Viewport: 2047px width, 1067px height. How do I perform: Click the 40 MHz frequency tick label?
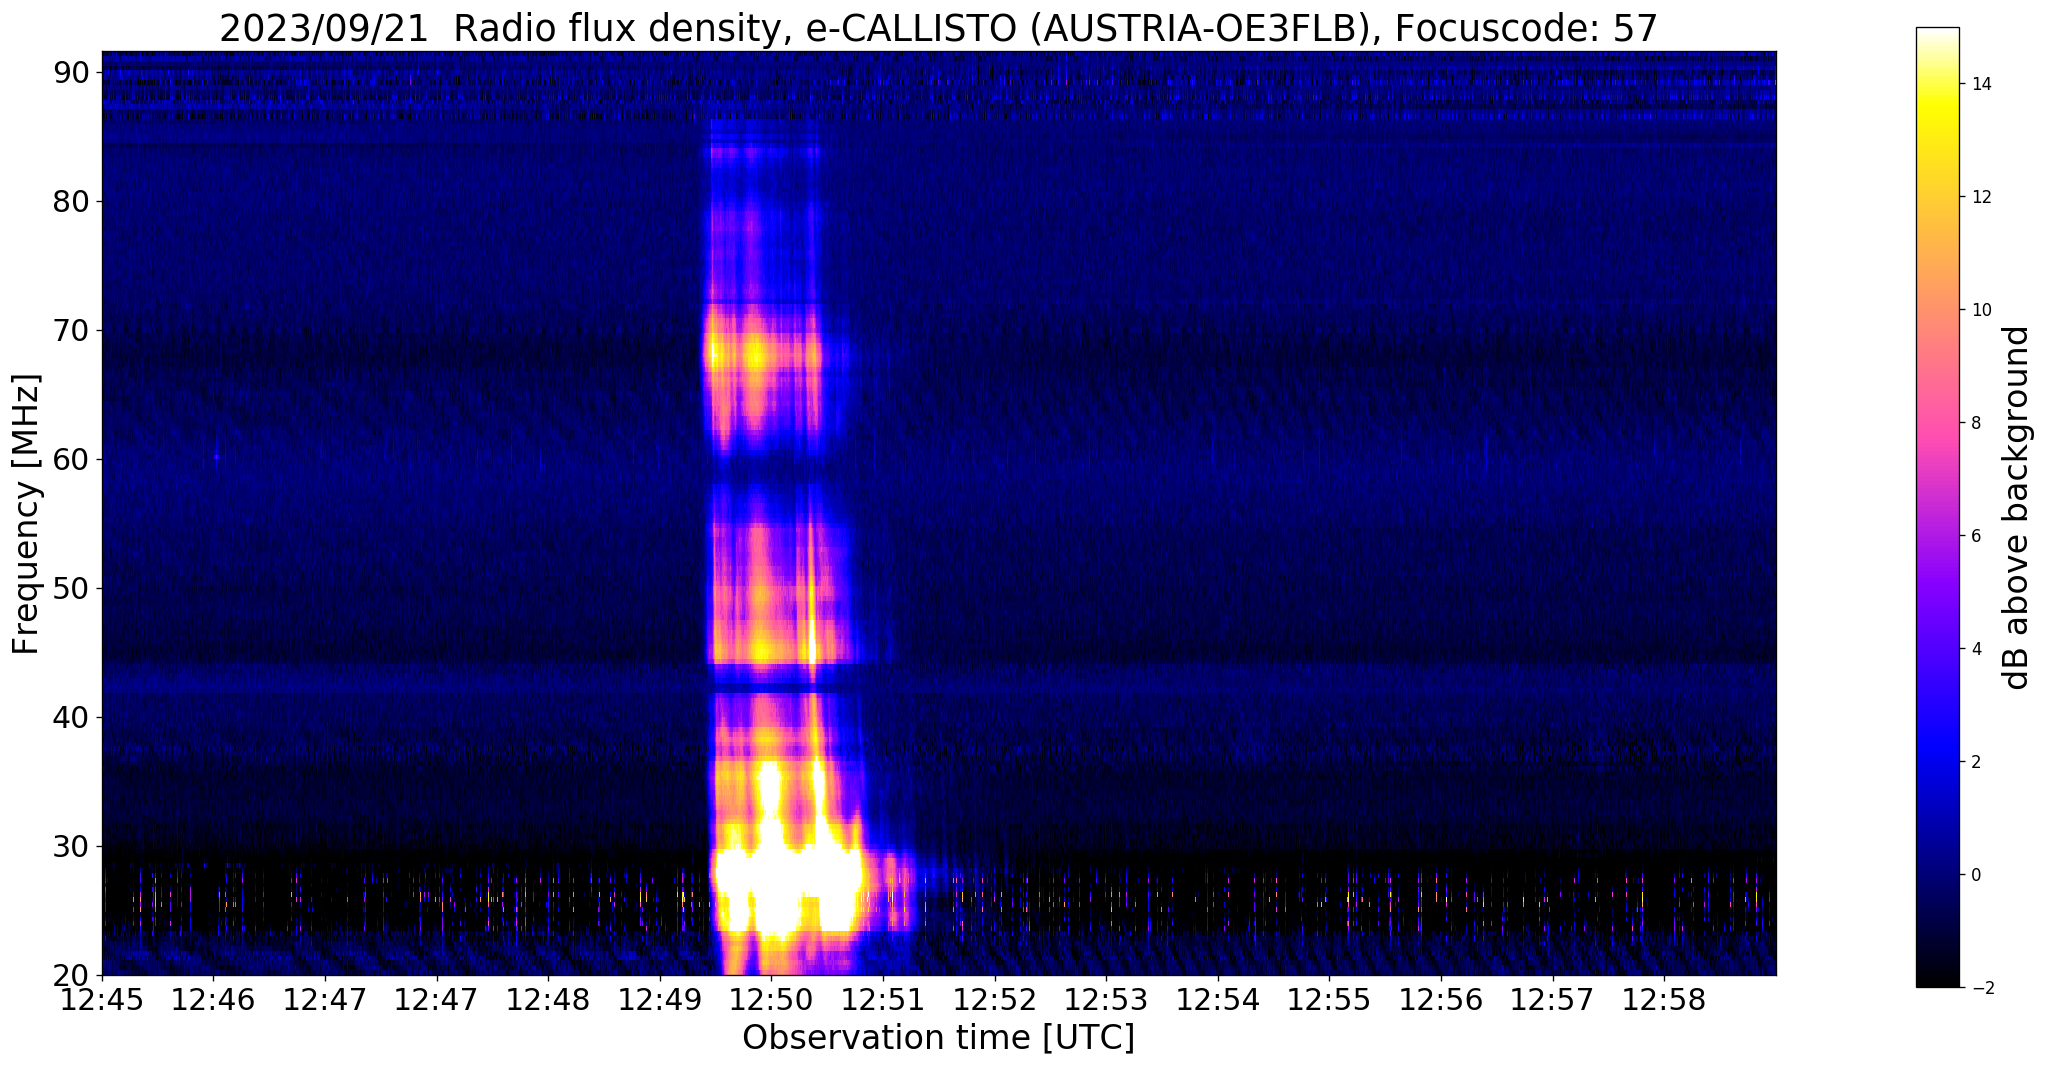pyautogui.click(x=70, y=717)
